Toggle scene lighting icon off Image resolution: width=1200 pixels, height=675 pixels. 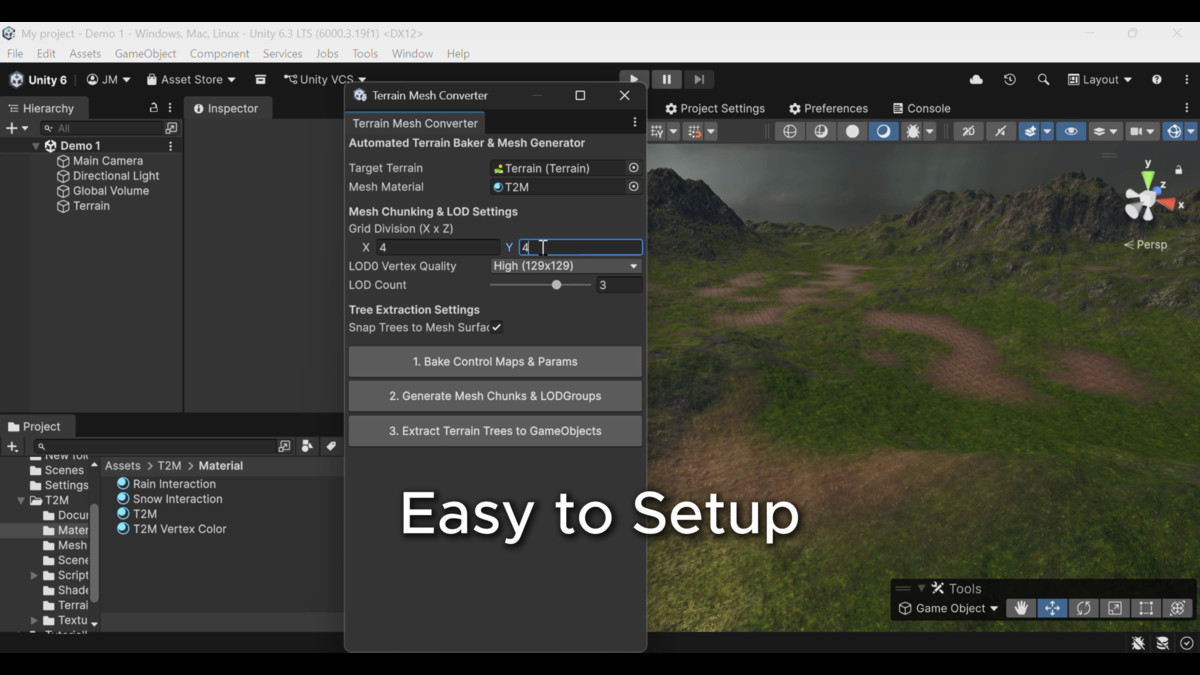pyautogui.click(x=999, y=132)
